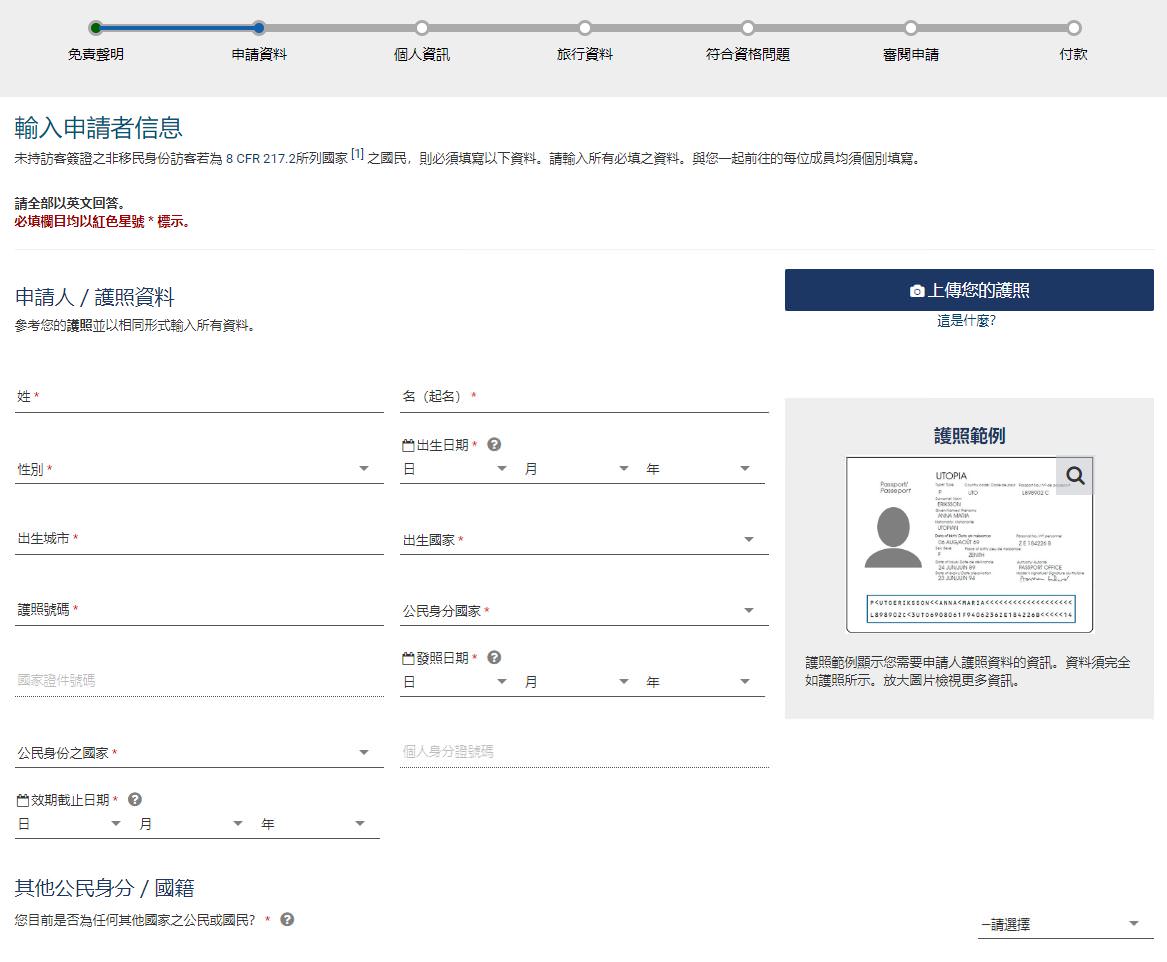
Task: Open the 公民身份之國家 dropdown
Action: click(x=199, y=753)
